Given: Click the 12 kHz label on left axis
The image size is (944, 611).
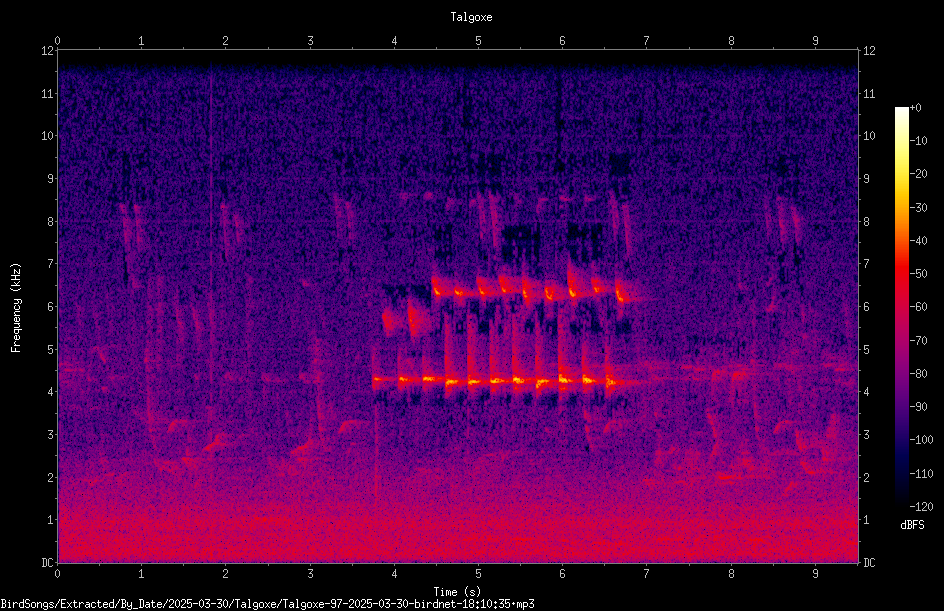Looking at the screenshot, I should coord(48,51).
